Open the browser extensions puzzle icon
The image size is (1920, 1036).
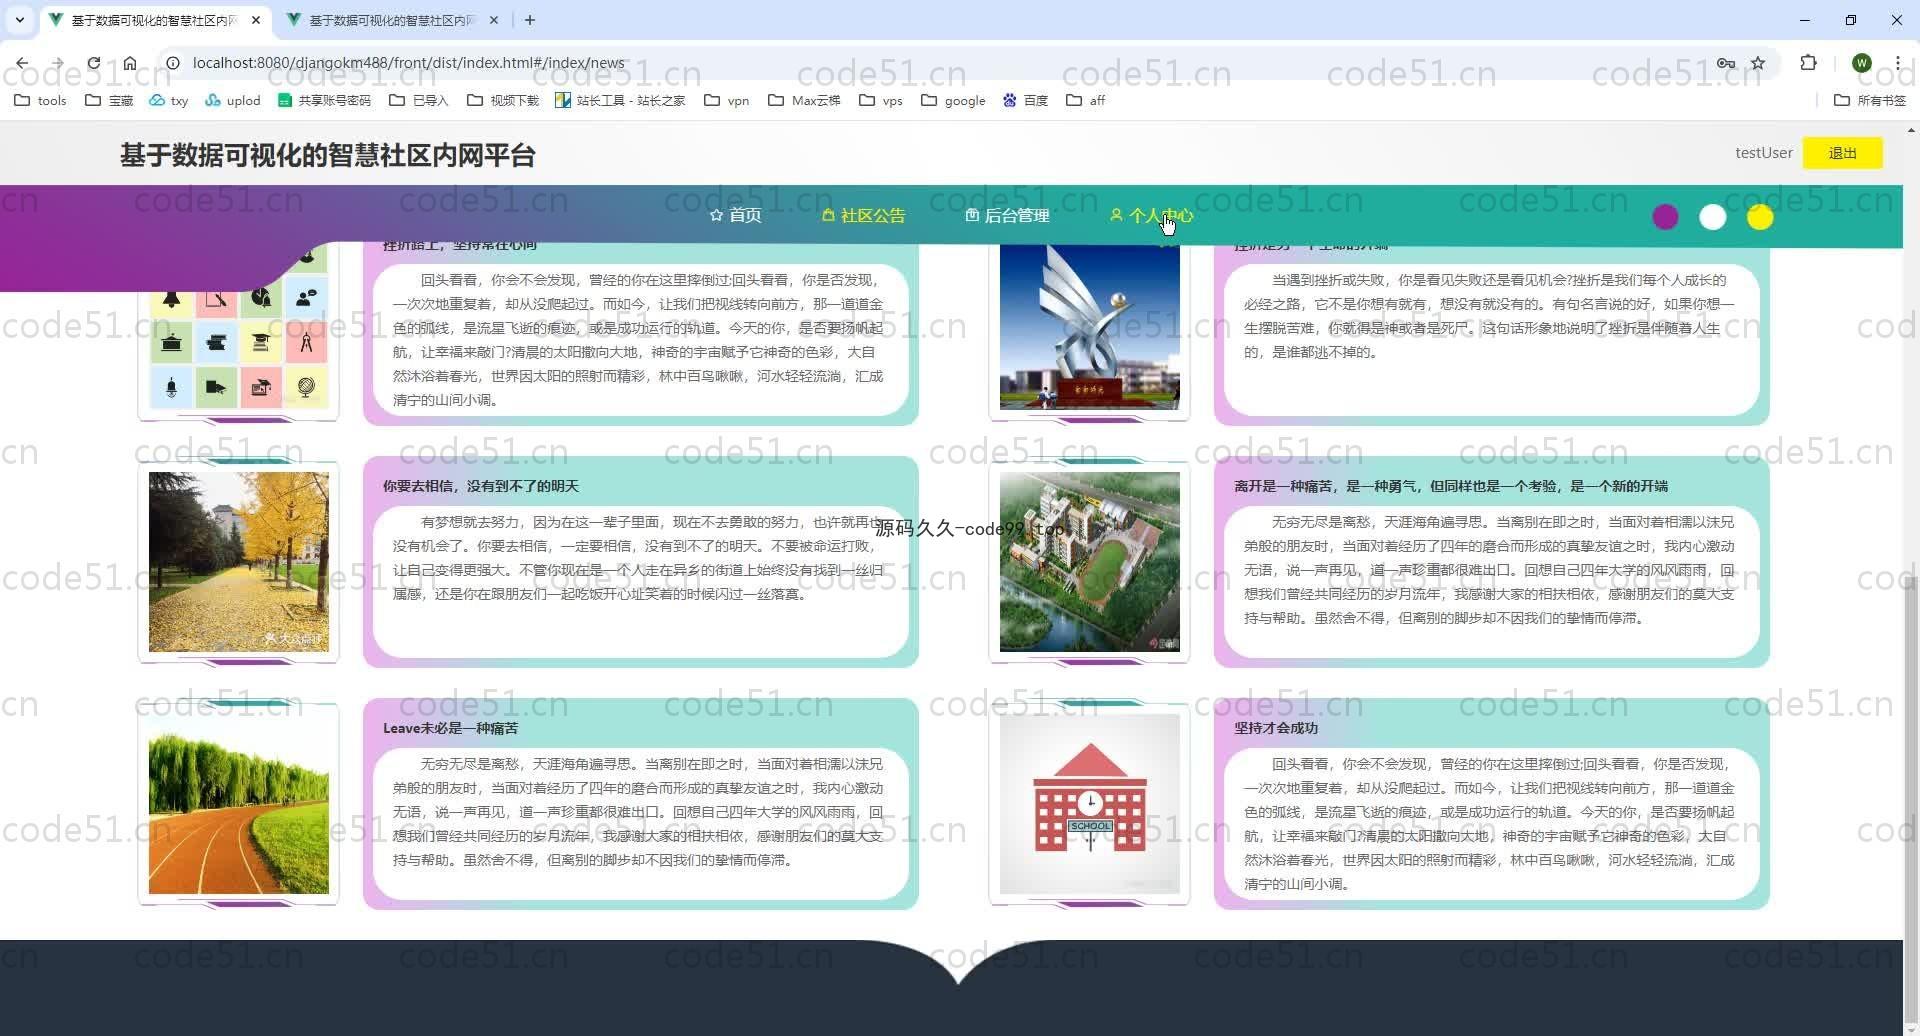pyautogui.click(x=1808, y=63)
